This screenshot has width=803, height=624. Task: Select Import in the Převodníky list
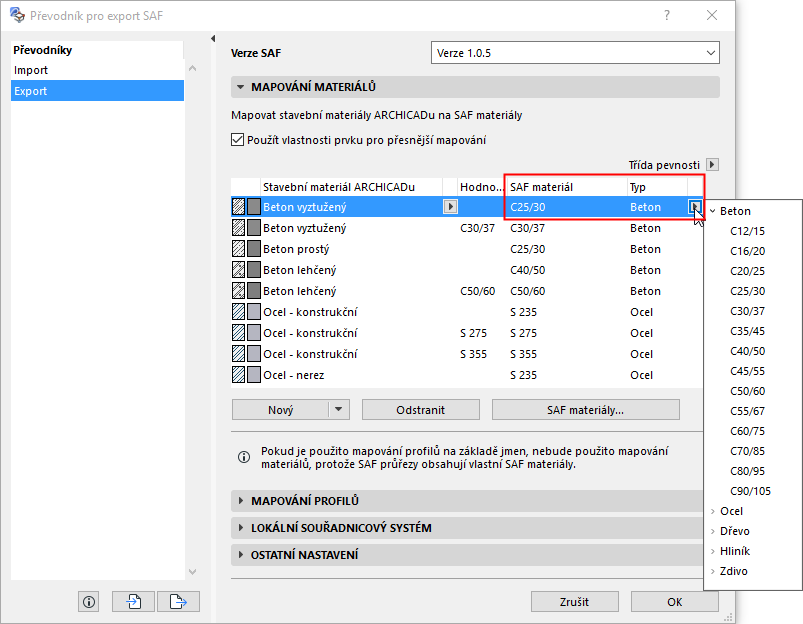point(97,70)
